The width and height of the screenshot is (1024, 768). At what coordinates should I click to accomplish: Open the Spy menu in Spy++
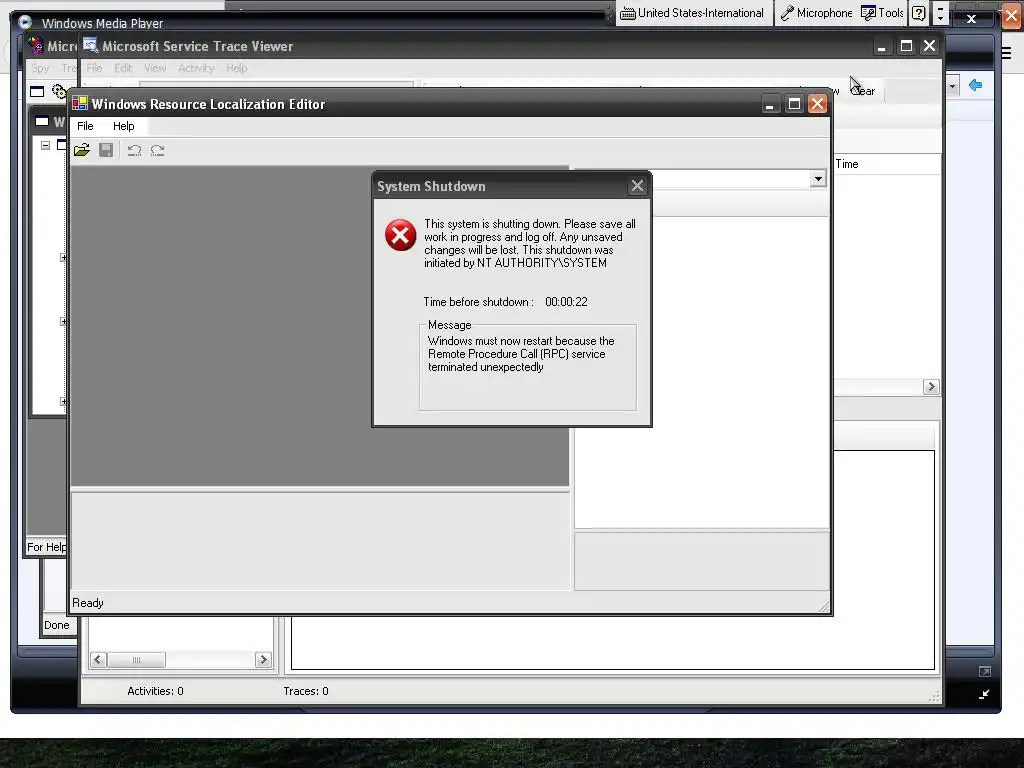click(x=40, y=68)
